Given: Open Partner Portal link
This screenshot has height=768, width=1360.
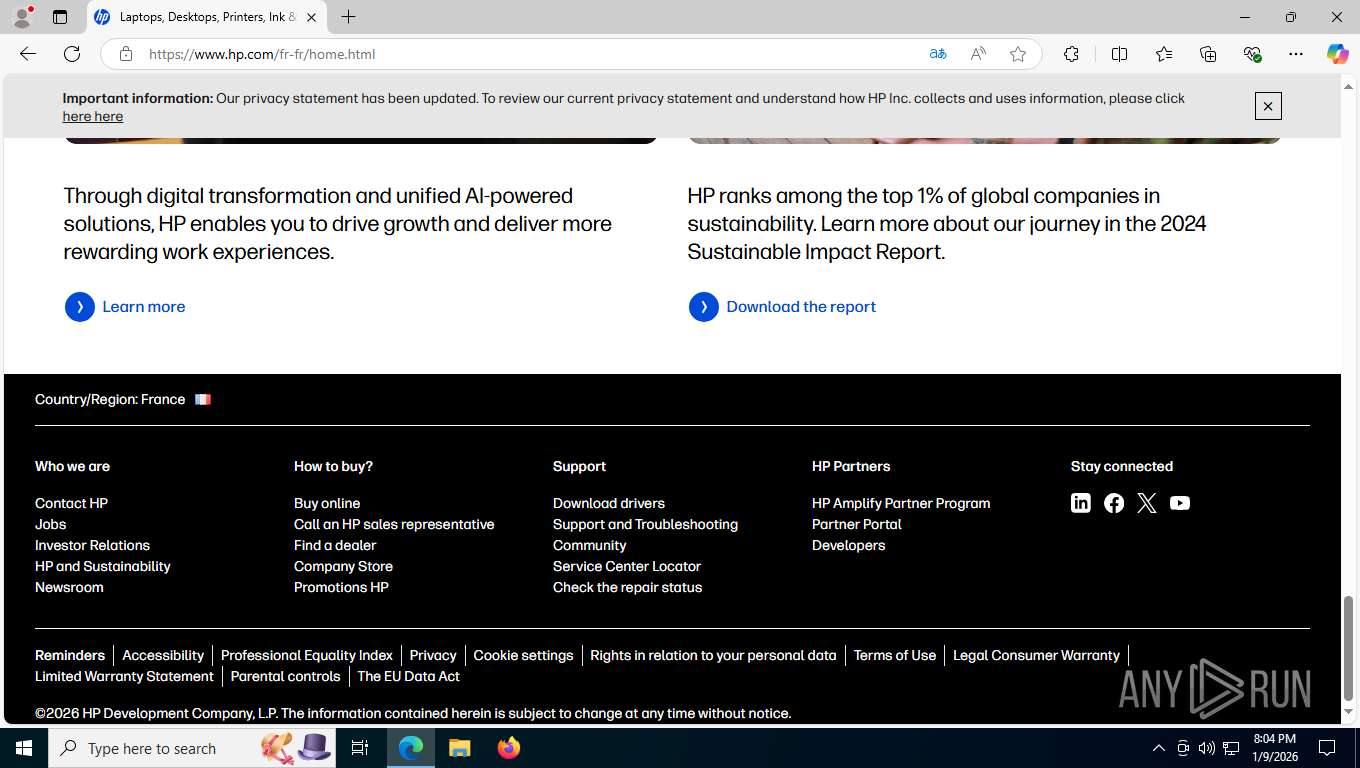Looking at the screenshot, I should 857,524.
